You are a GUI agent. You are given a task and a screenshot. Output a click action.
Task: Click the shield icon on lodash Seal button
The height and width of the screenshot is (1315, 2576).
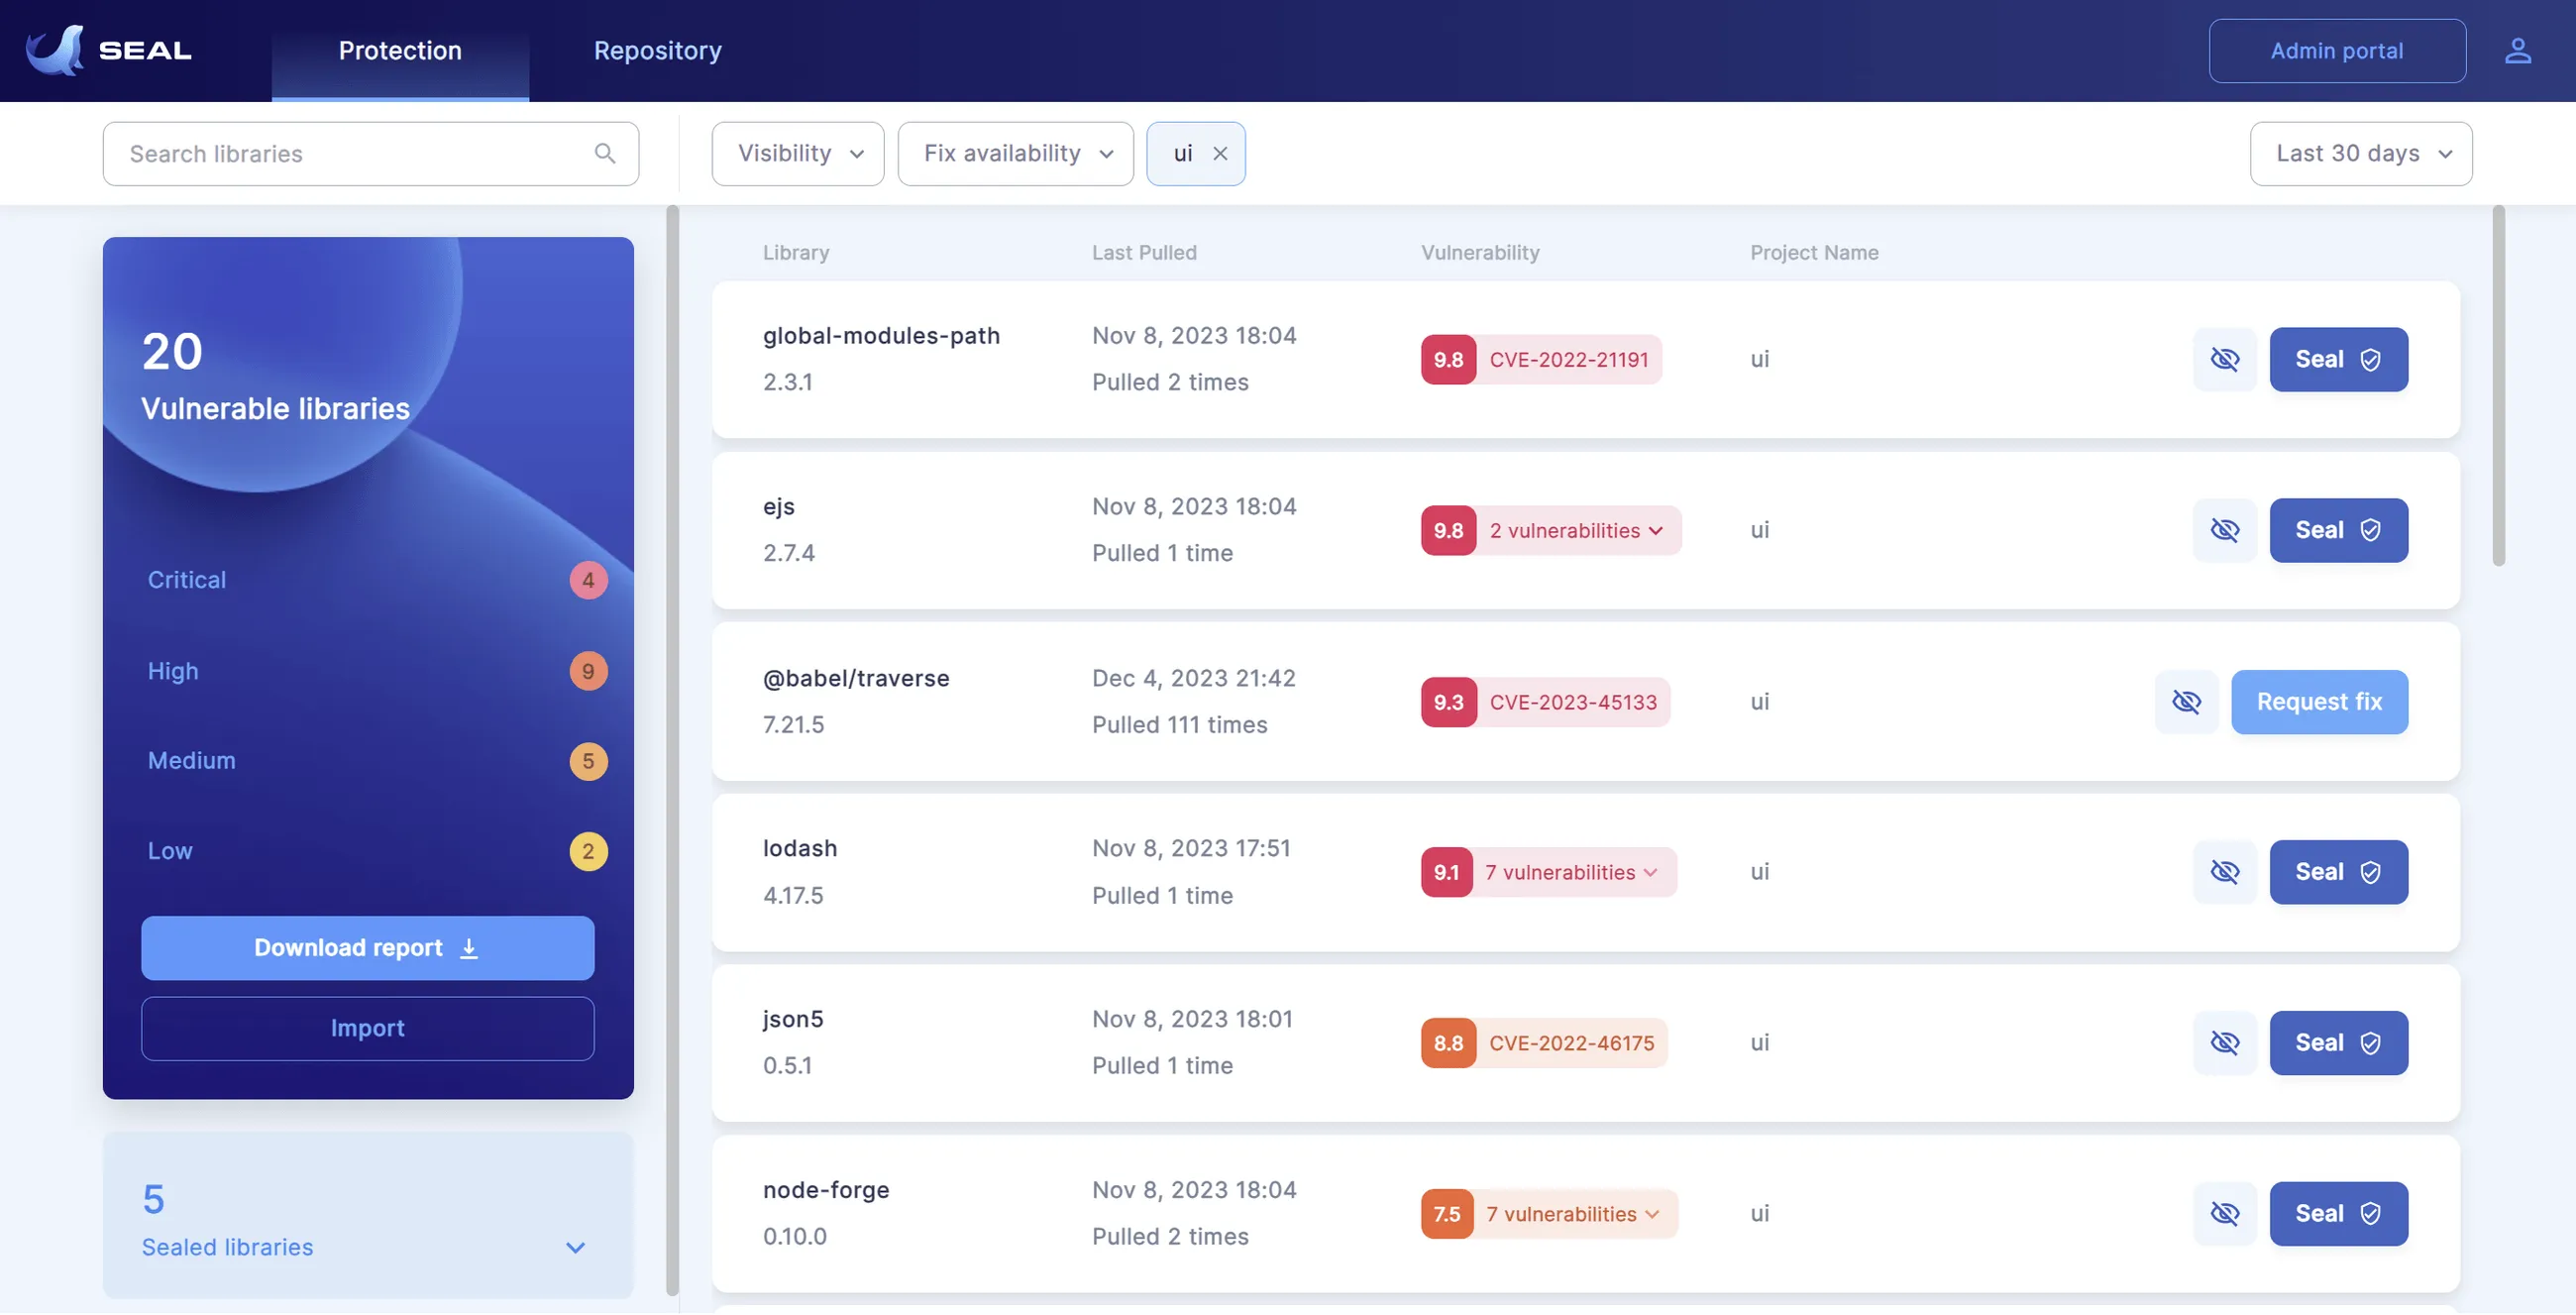click(x=2372, y=872)
